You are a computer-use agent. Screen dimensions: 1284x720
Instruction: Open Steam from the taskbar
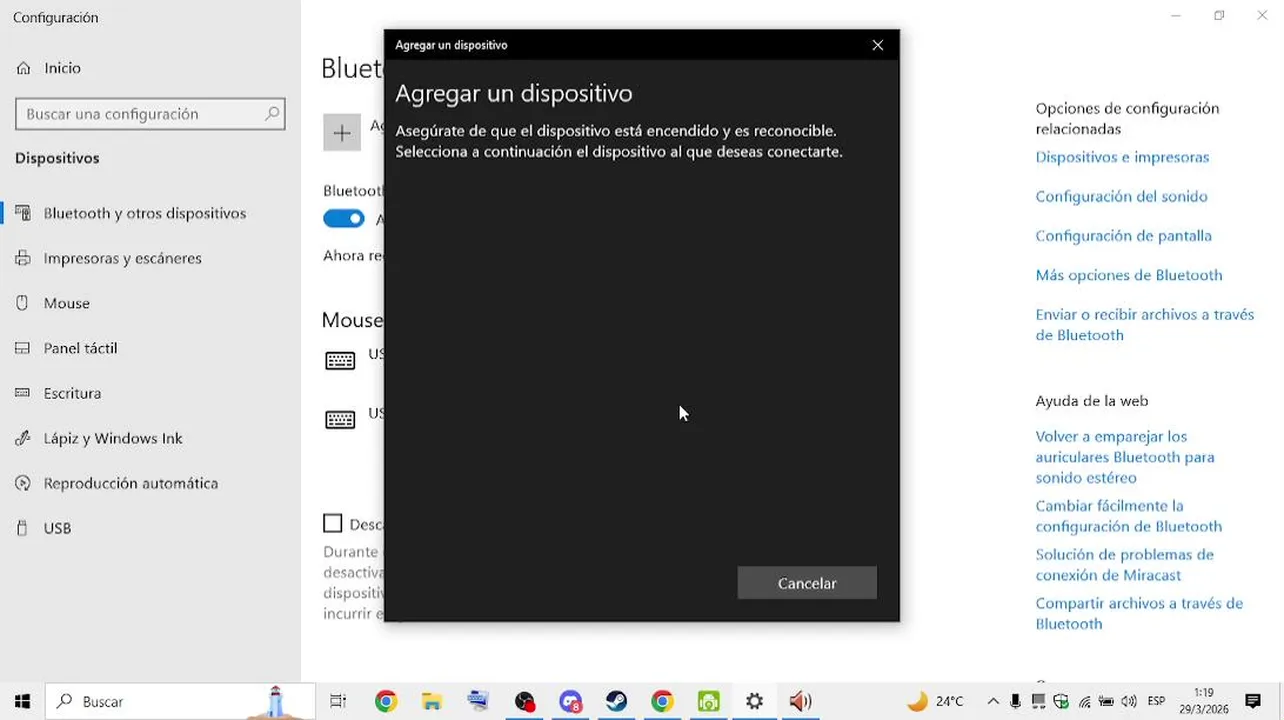(x=616, y=701)
